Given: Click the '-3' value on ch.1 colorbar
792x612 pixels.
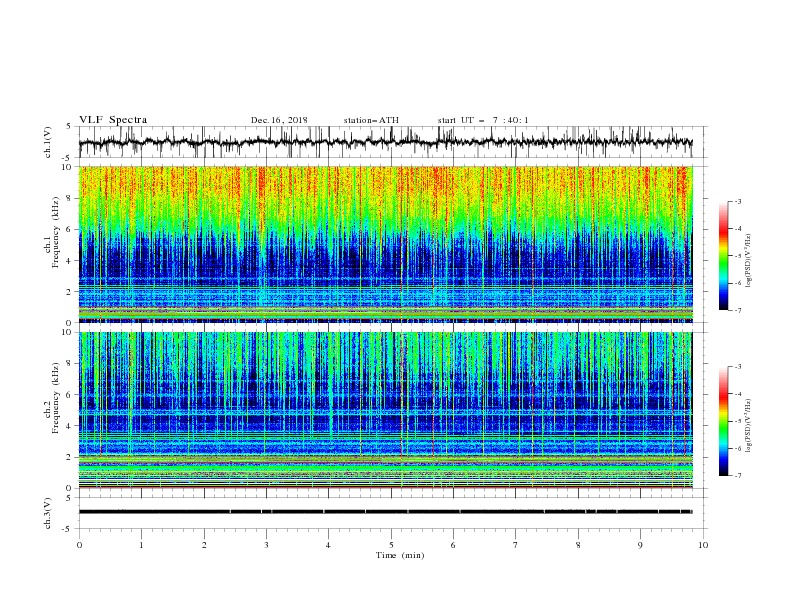Looking at the screenshot, I should click(x=737, y=201).
